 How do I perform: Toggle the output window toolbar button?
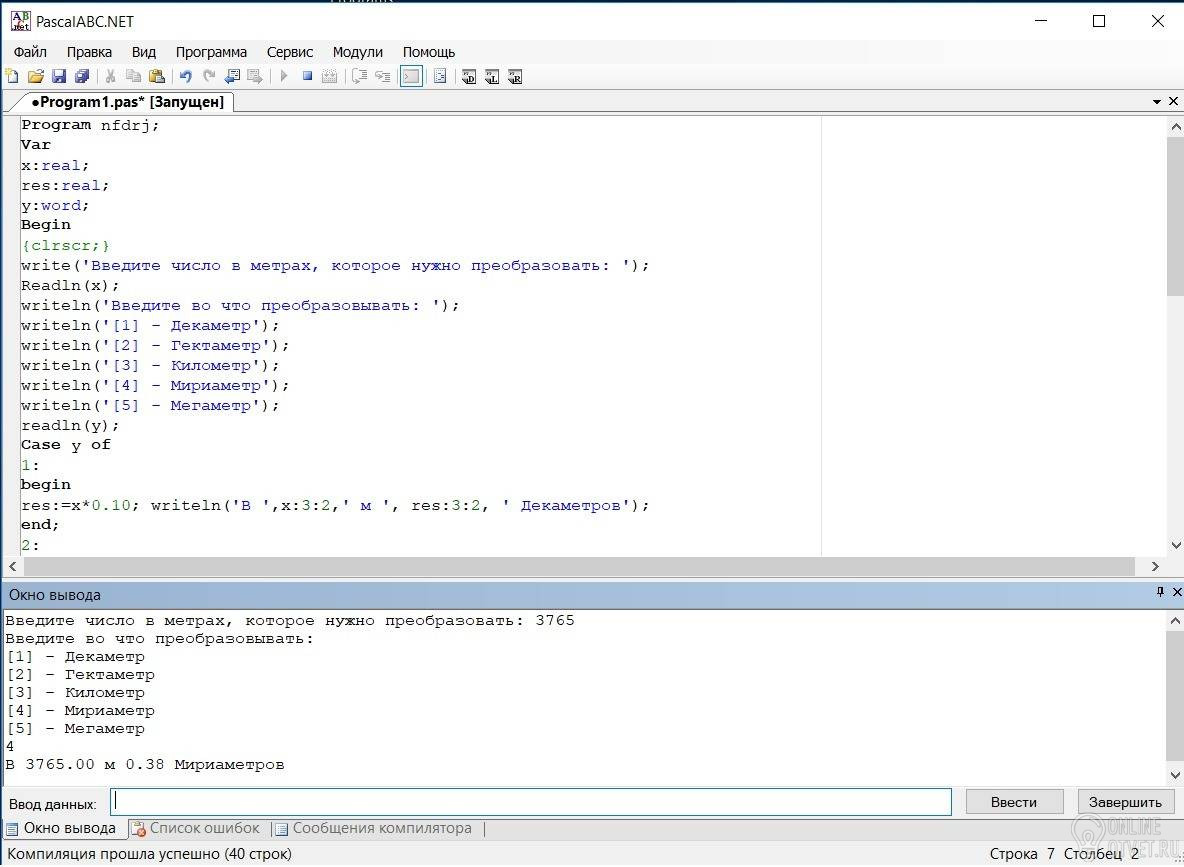pos(411,77)
